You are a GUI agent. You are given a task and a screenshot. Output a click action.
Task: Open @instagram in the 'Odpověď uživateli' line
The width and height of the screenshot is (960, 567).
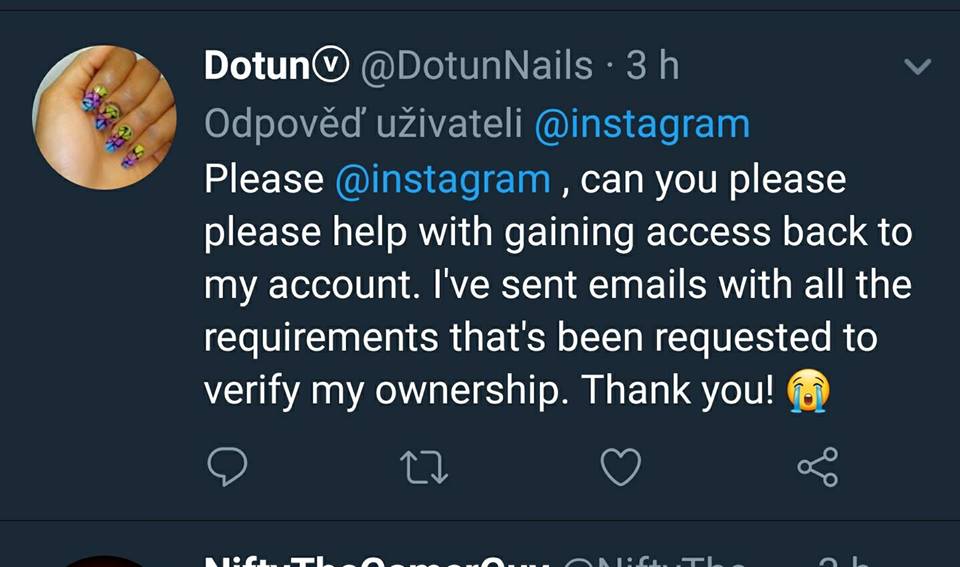(641, 124)
